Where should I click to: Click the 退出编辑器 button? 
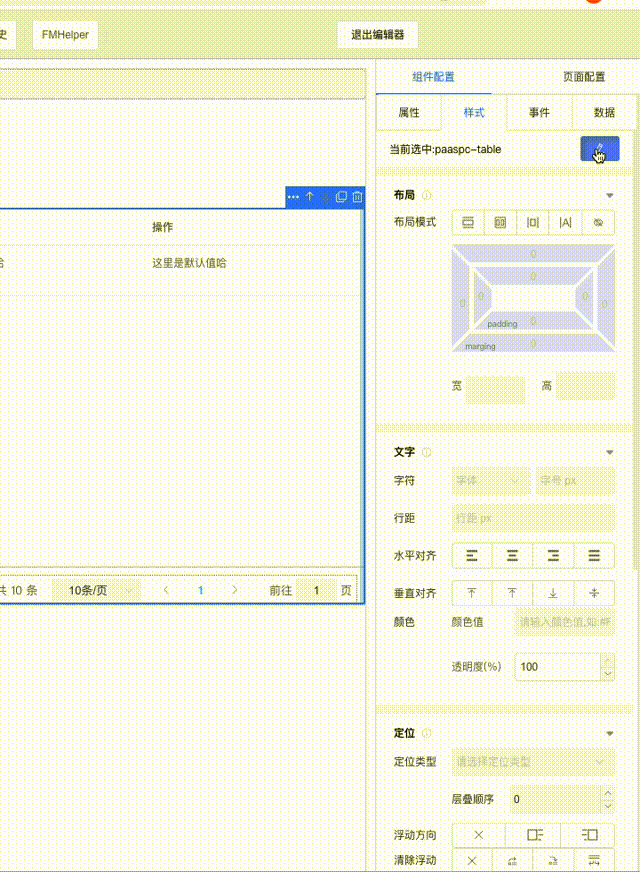377,35
